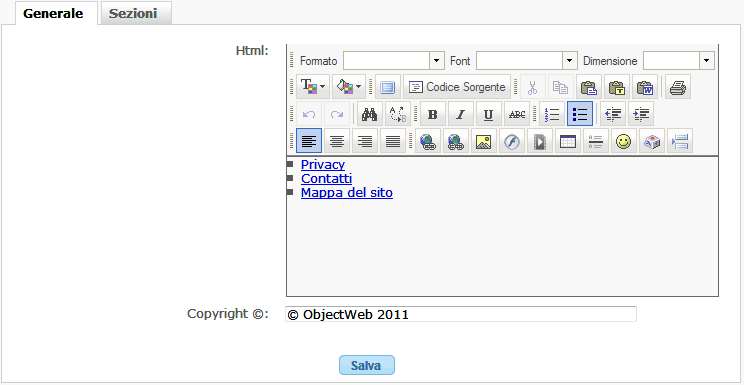Click the colorful cube icon
The height and width of the screenshot is (385, 744).
click(651, 141)
